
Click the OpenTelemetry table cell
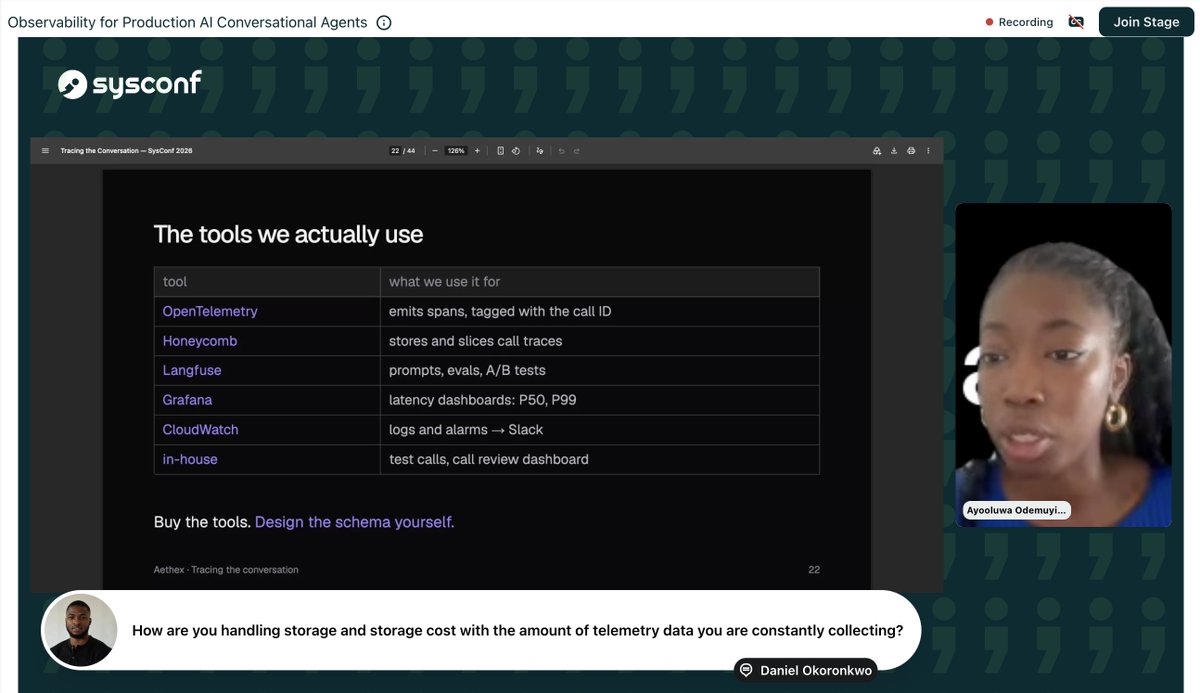(267, 311)
